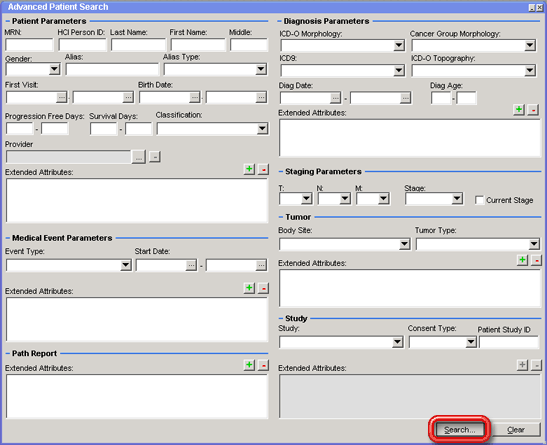This screenshot has height=445, width=547.
Task: Click into the Last Name field
Action: (138, 45)
